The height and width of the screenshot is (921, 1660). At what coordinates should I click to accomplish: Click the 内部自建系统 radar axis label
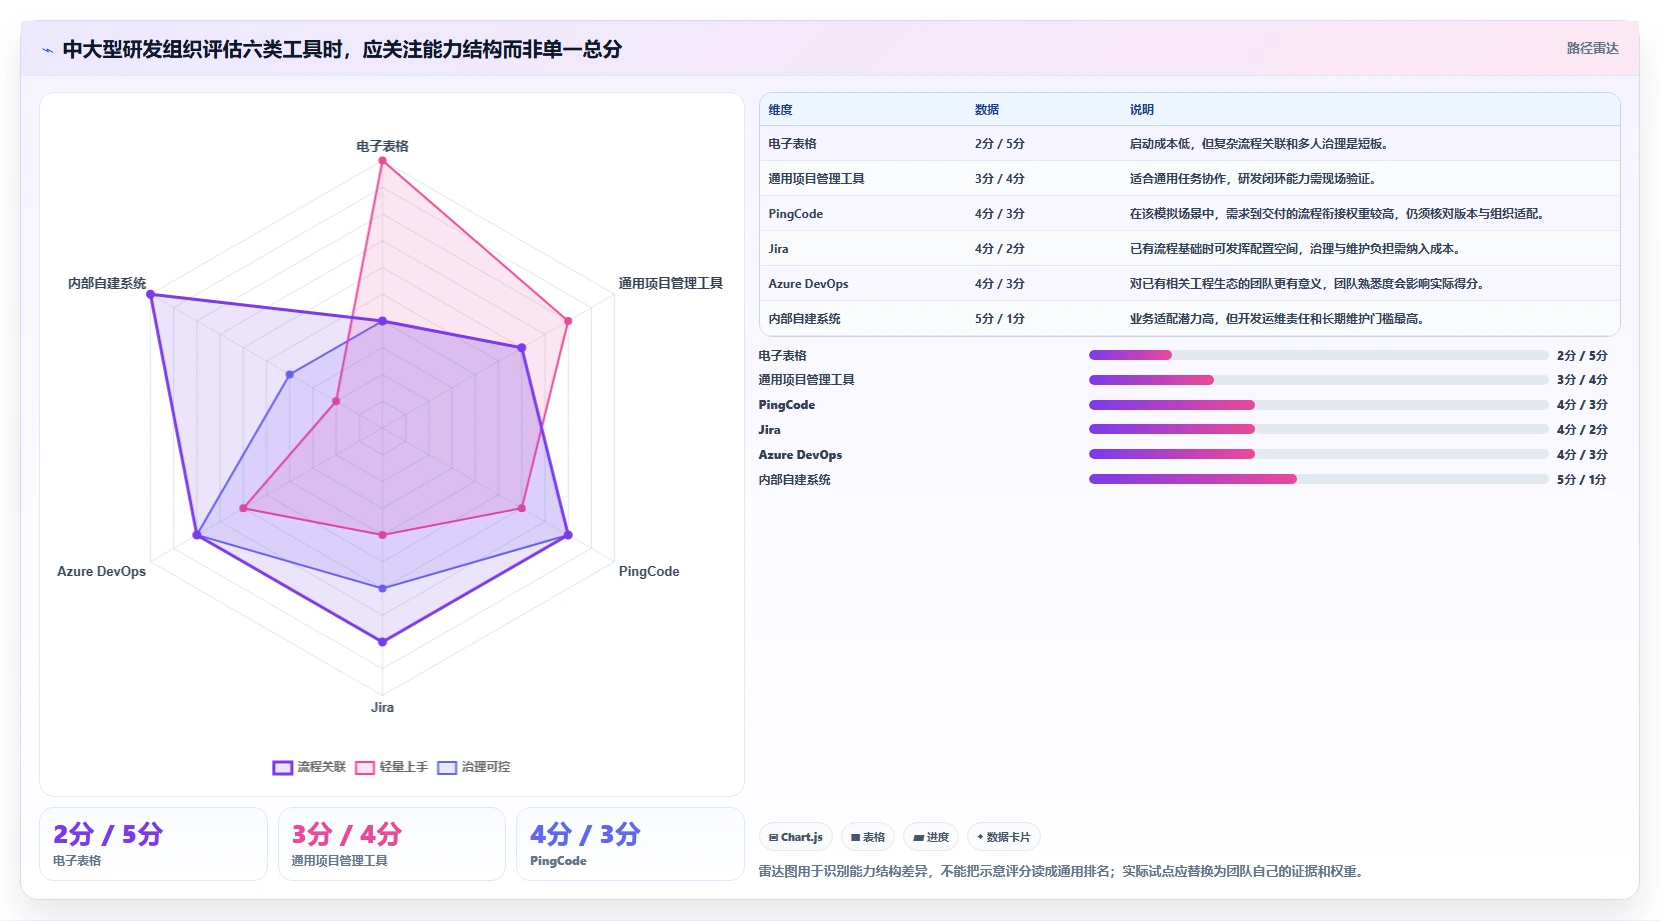tap(107, 284)
